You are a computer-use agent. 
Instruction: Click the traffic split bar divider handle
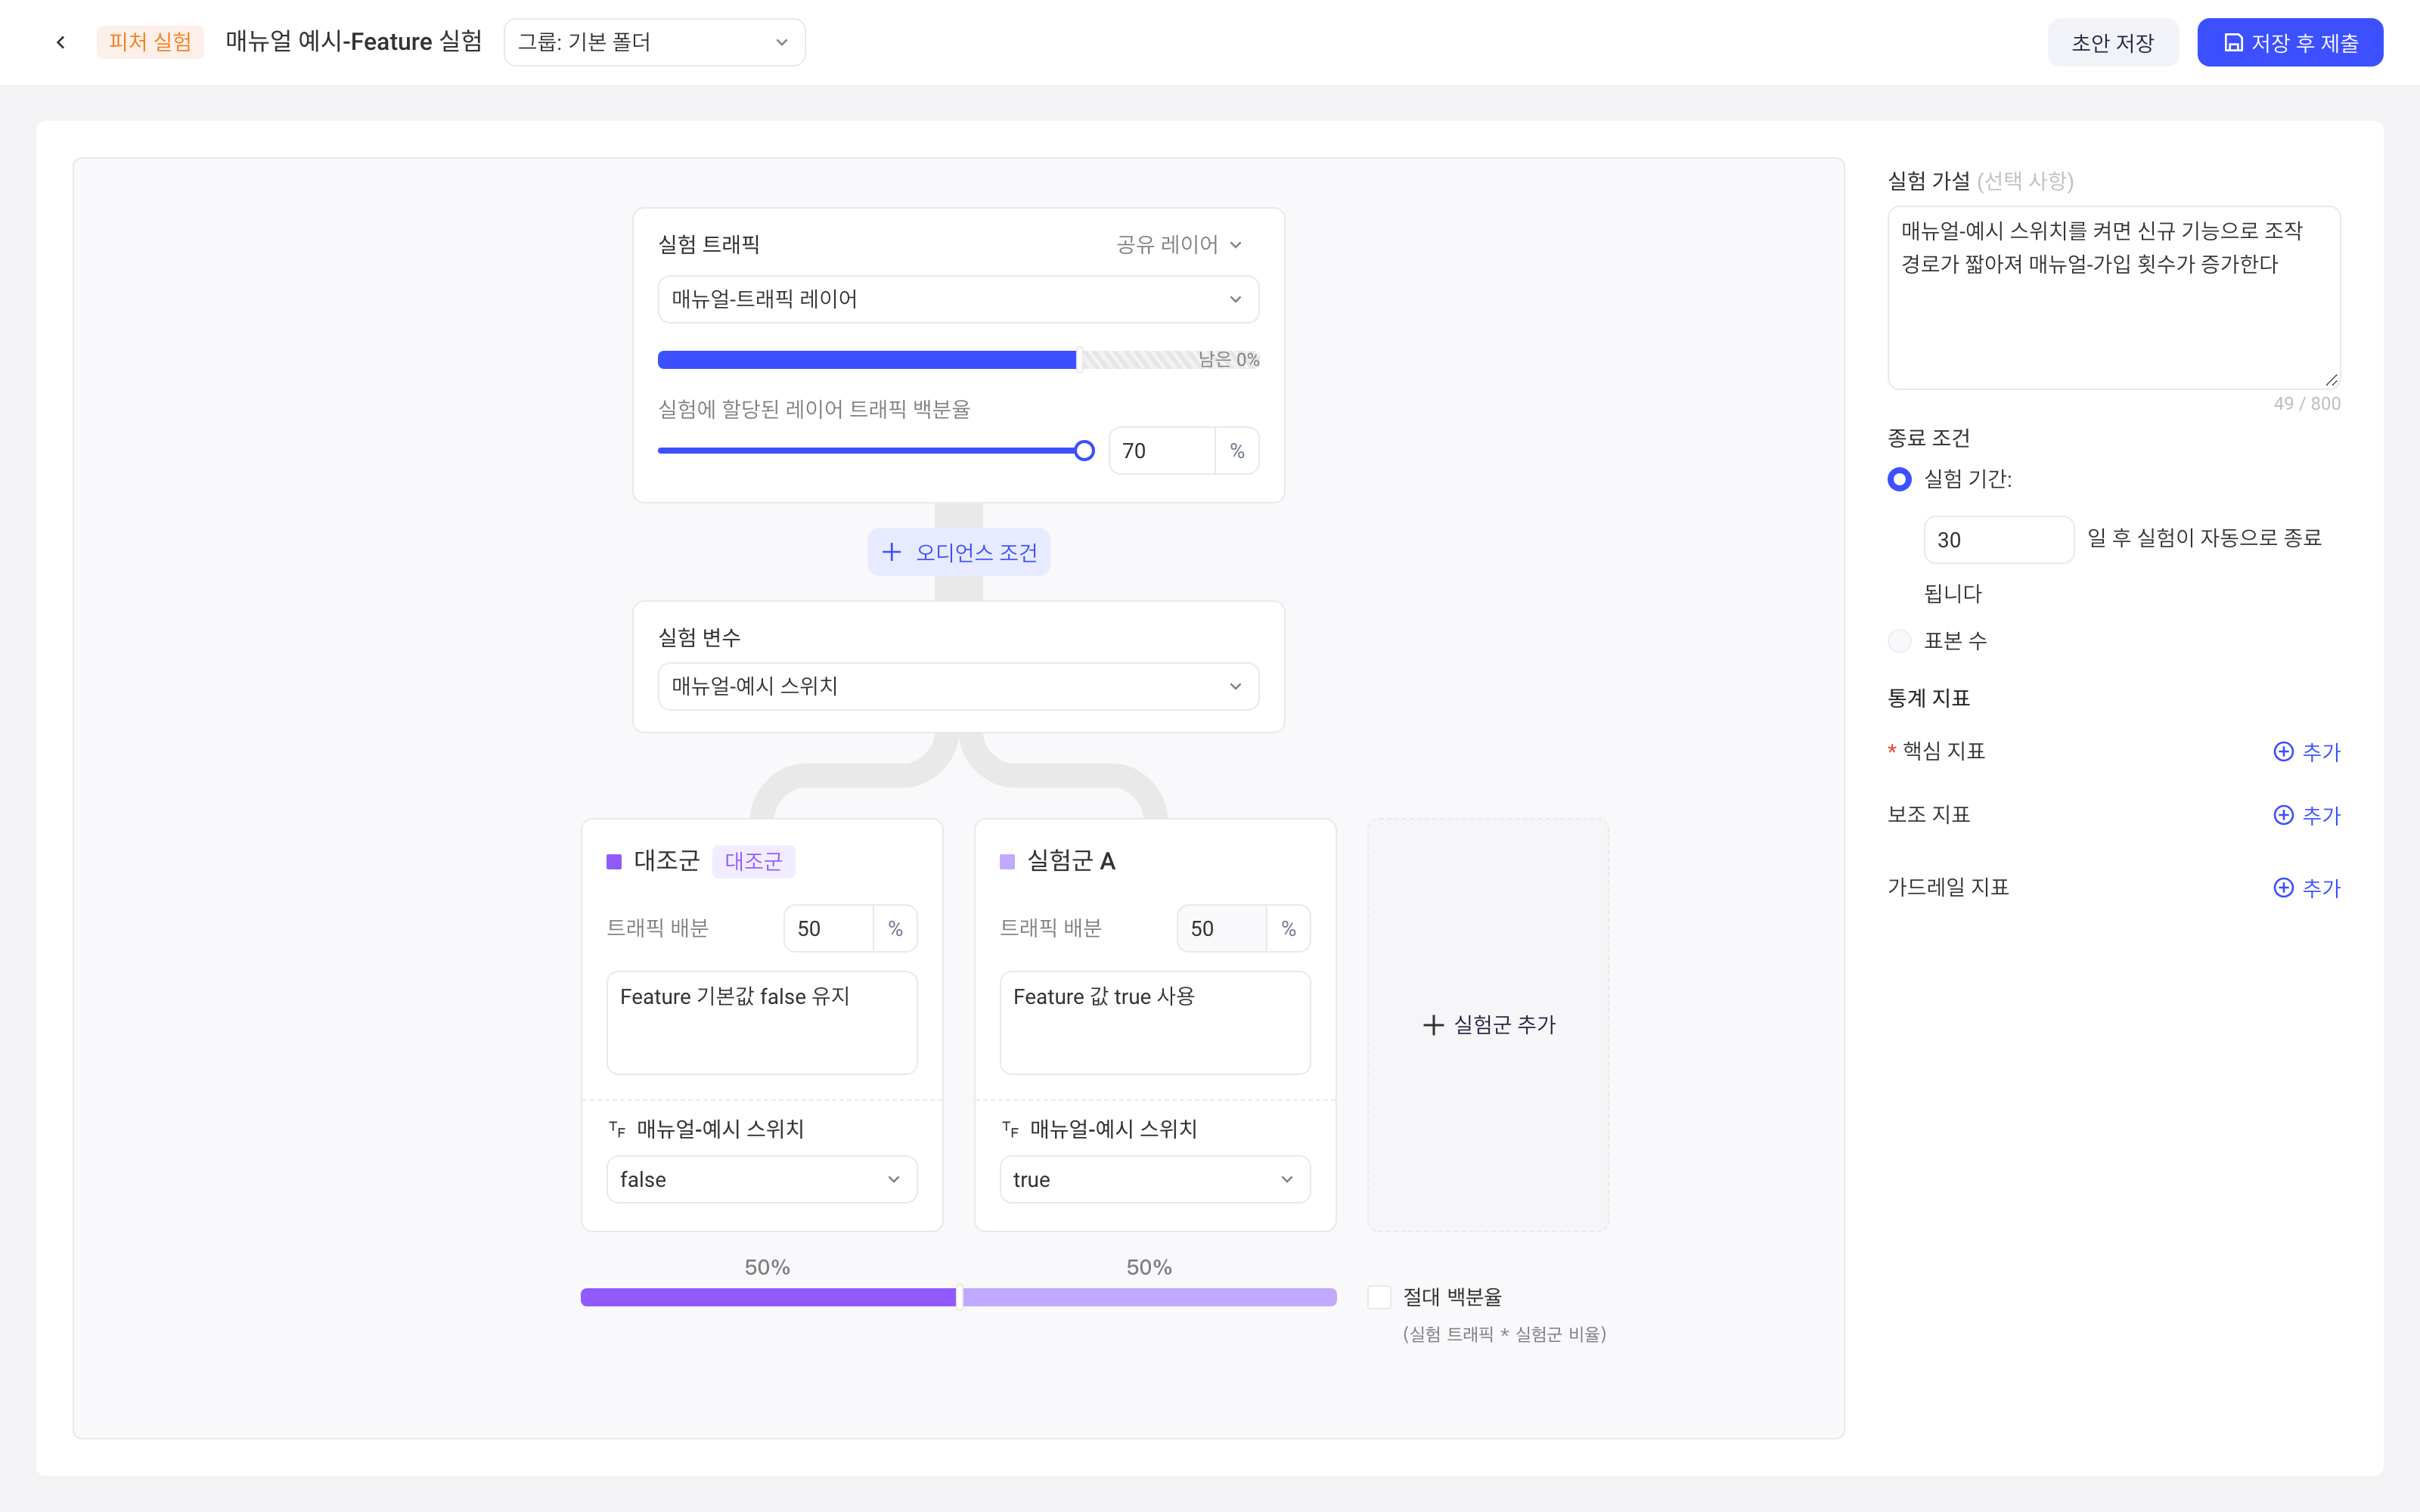(x=959, y=1297)
